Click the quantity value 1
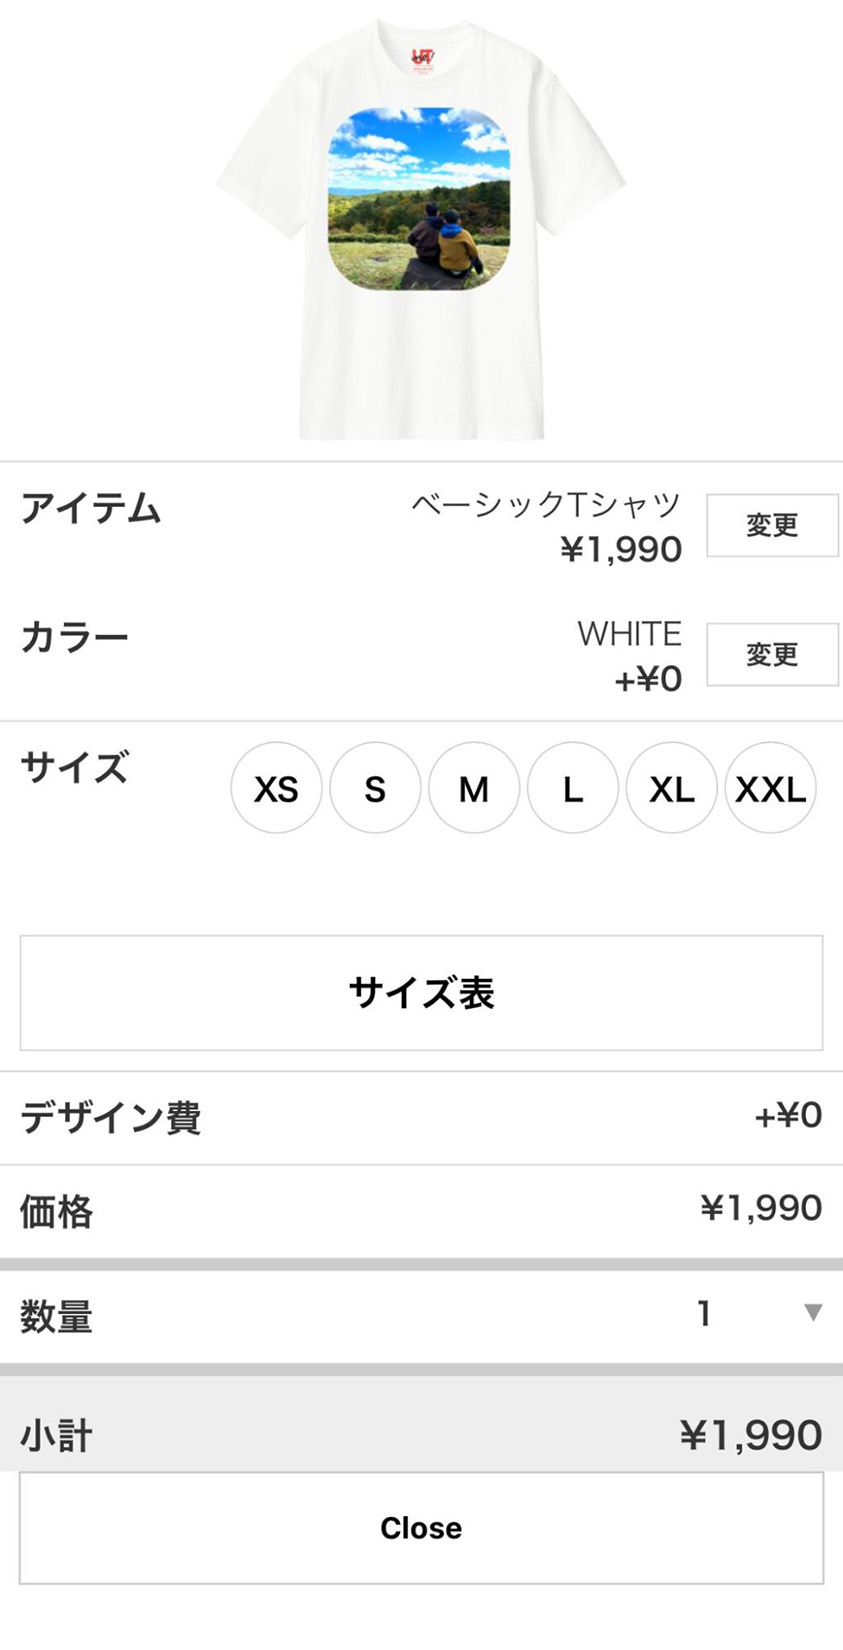The height and width of the screenshot is (1650, 843). click(704, 1313)
